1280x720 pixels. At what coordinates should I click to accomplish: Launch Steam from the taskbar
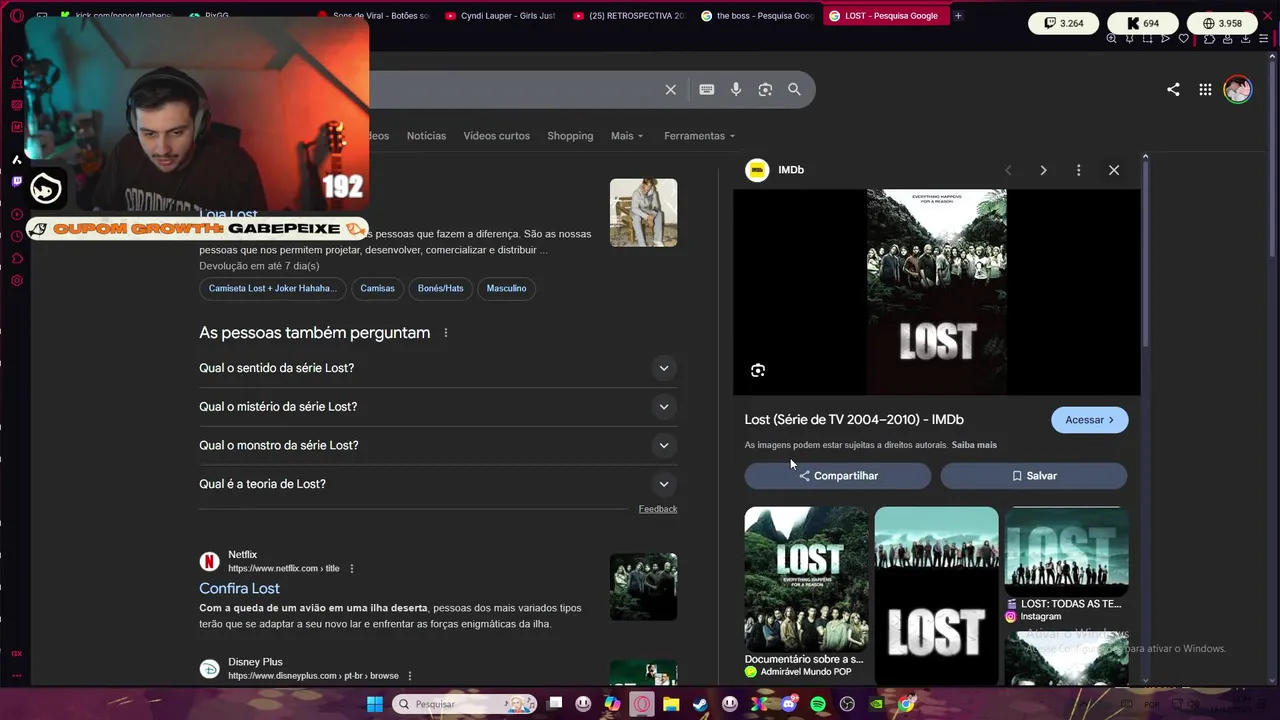[x=701, y=704]
